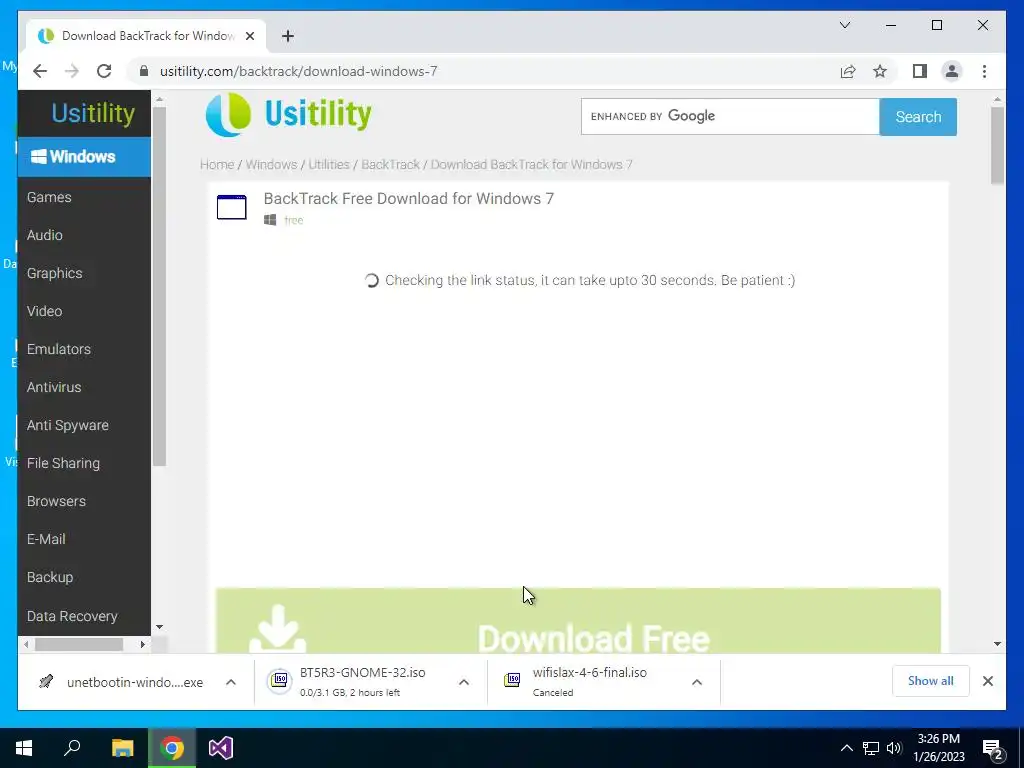1024x768 pixels.
Task: Open the taskbar clock and date
Action: (x=938, y=748)
